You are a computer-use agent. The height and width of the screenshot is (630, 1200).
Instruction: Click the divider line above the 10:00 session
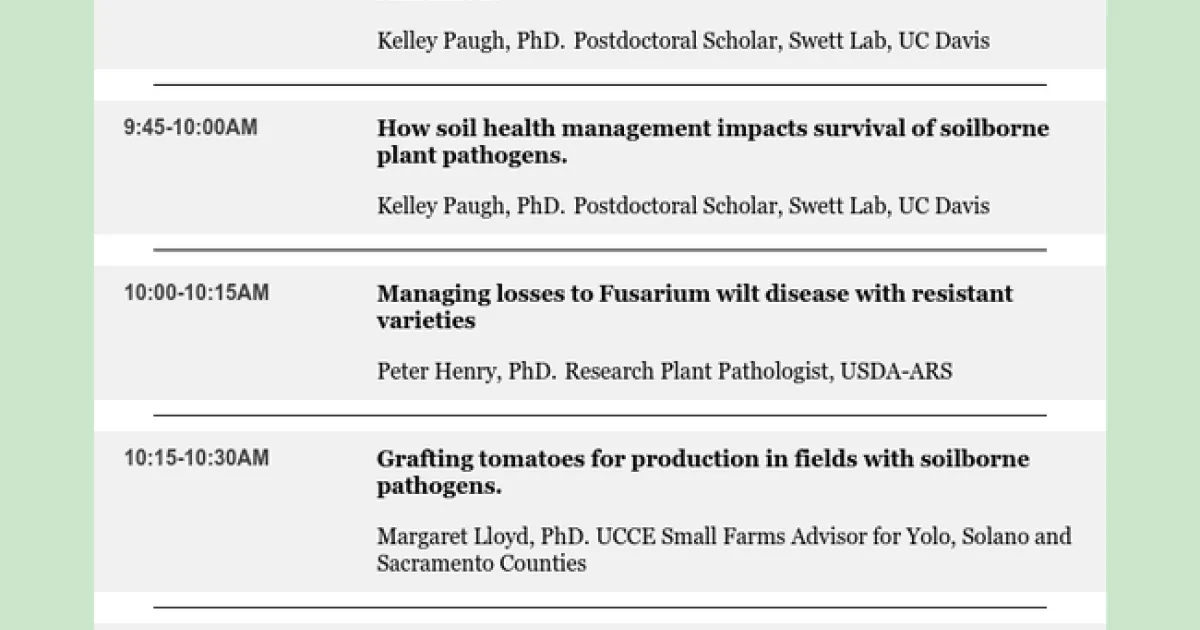(600, 250)
